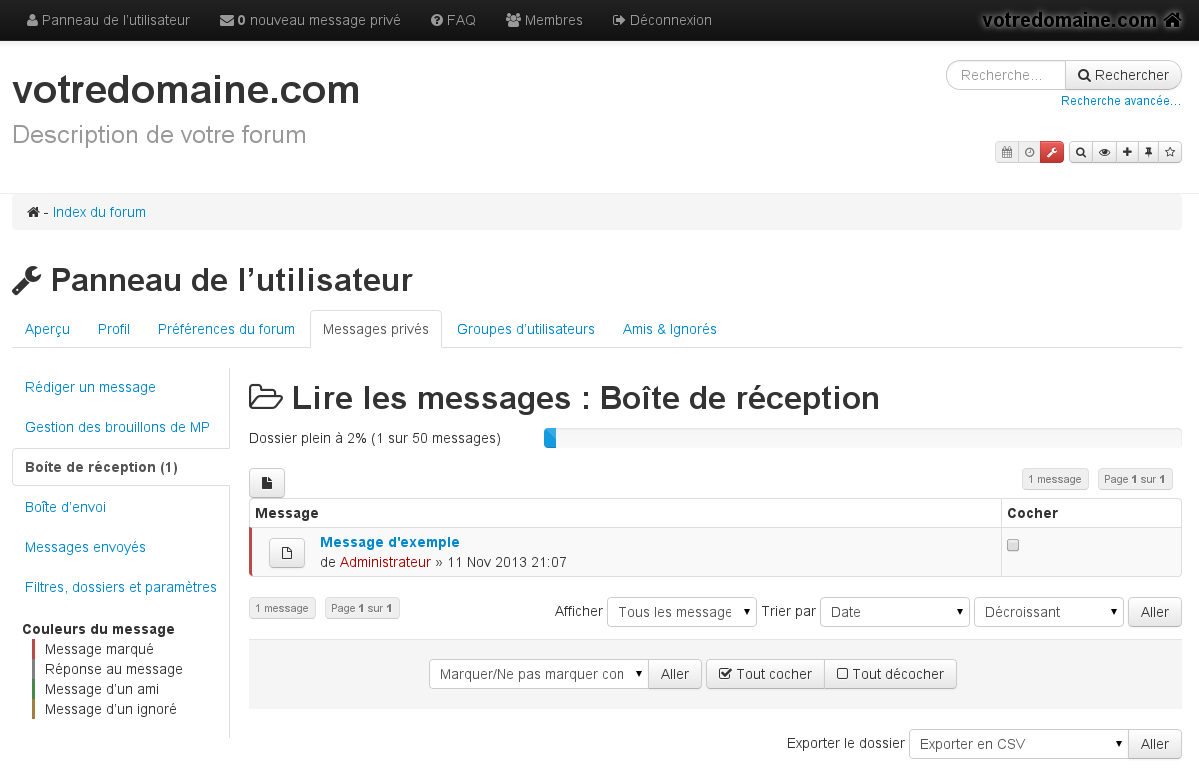Image resolution: width=1199 pixels, height=776 pixels.
Task: Check the Cocher checkbox for Message d'exemple
Action: coord(1013,545)
